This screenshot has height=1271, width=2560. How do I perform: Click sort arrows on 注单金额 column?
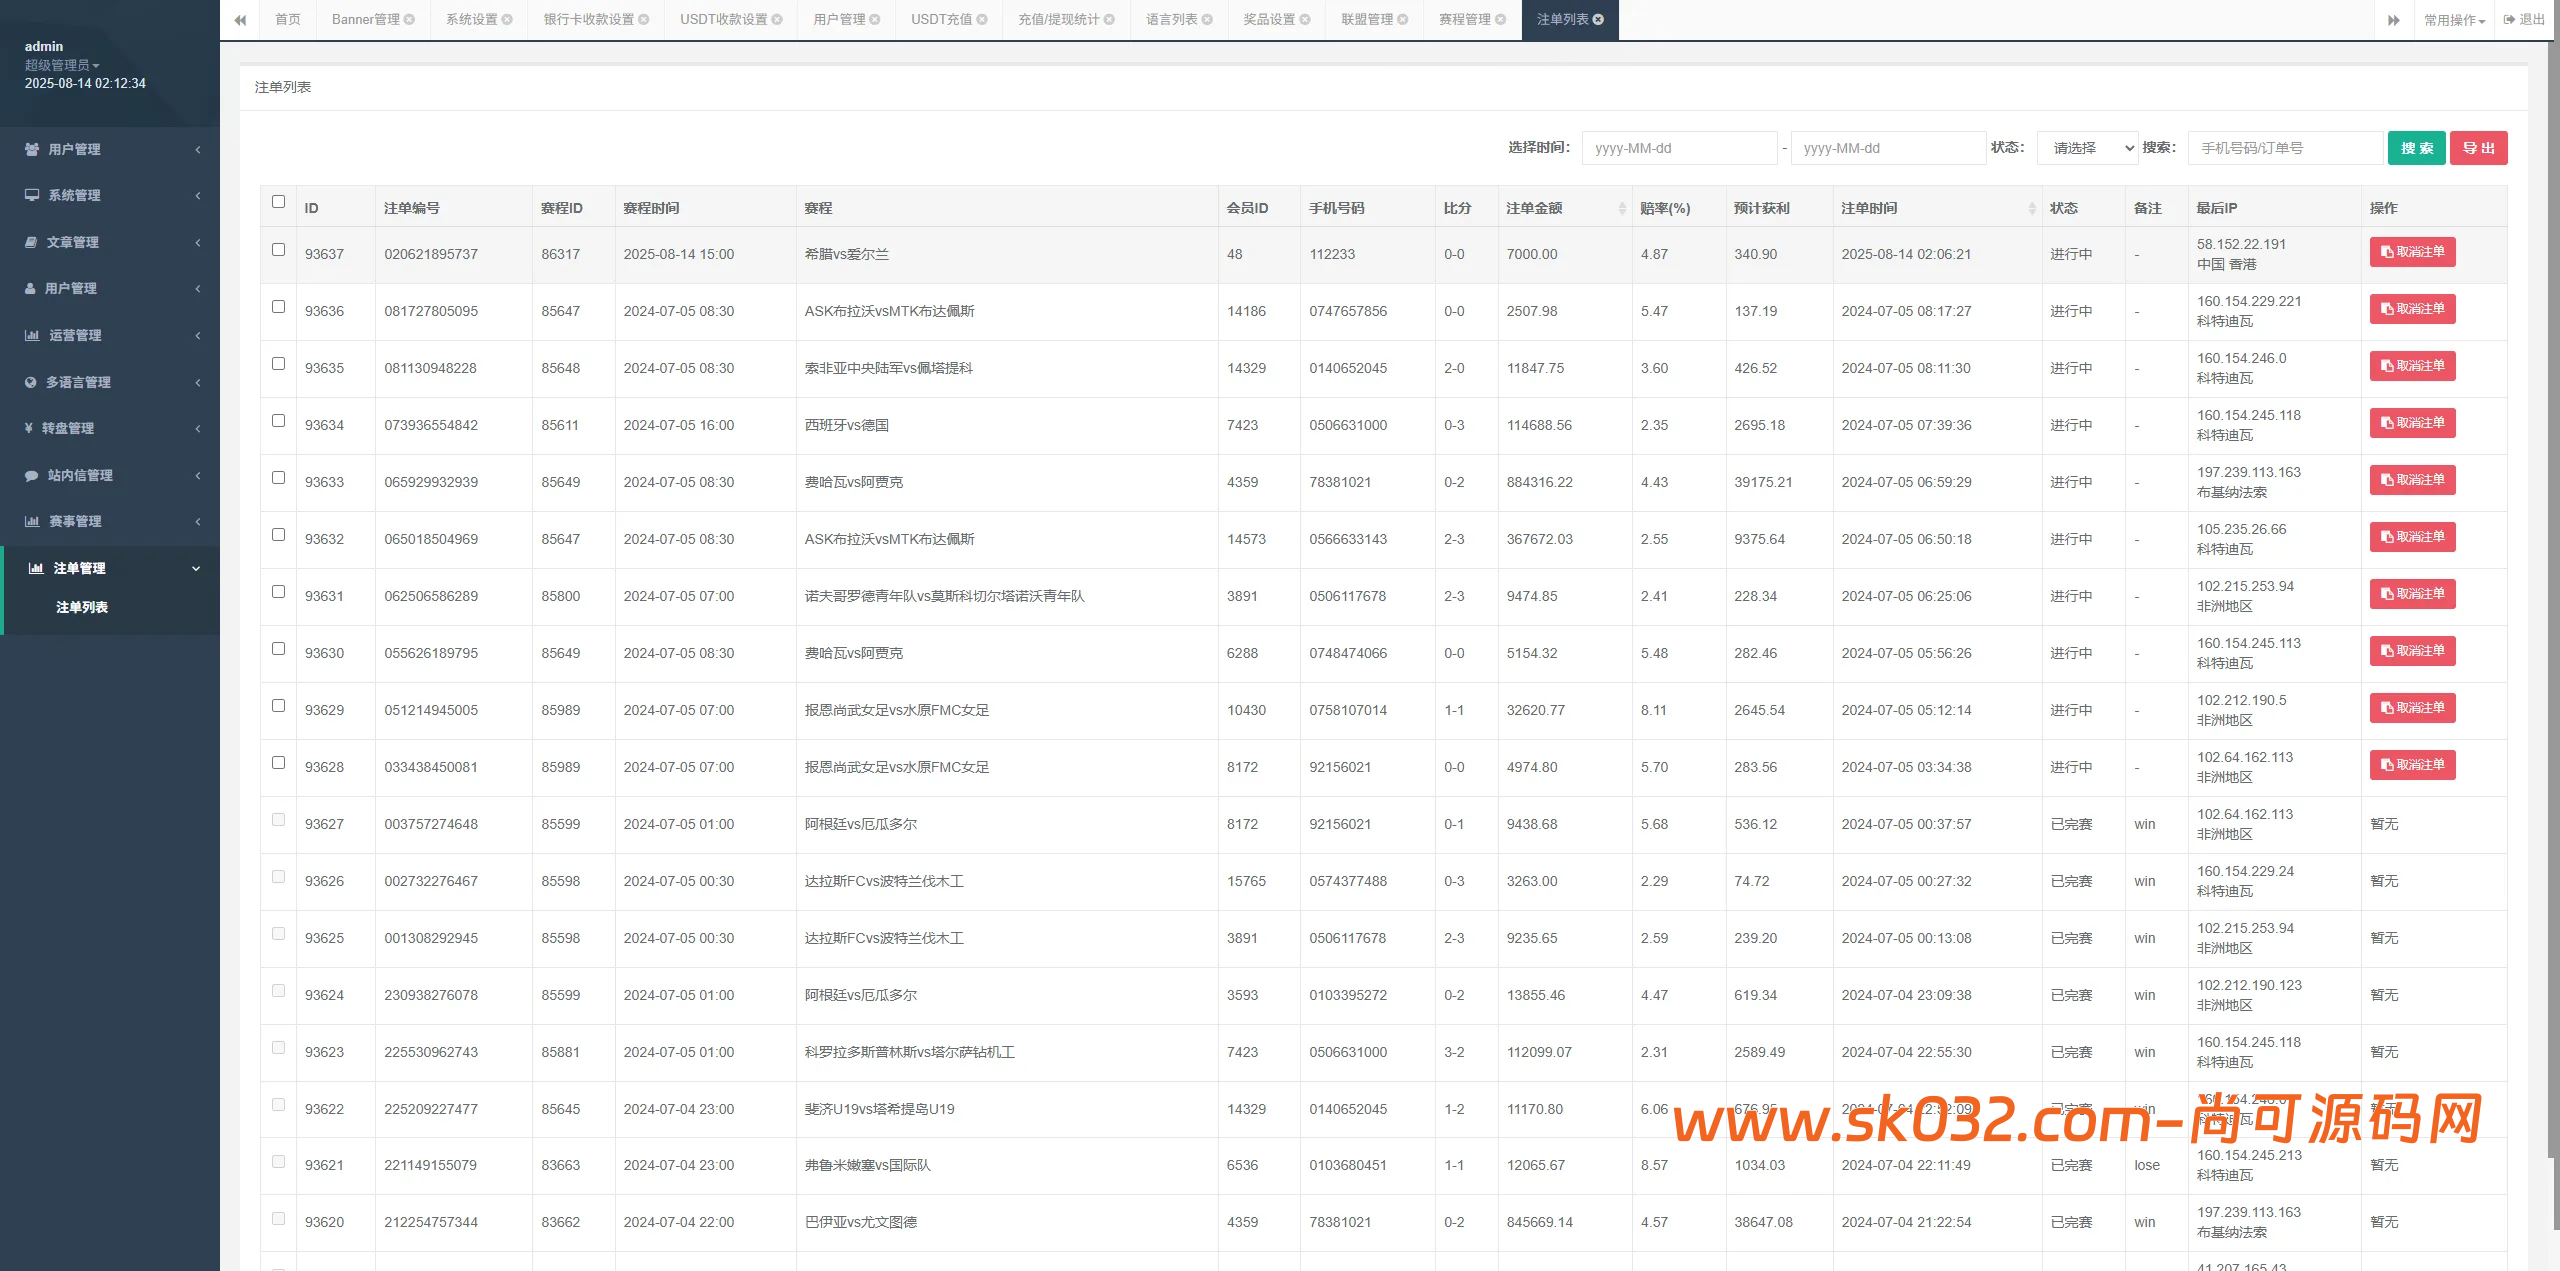click(1621, 208)
